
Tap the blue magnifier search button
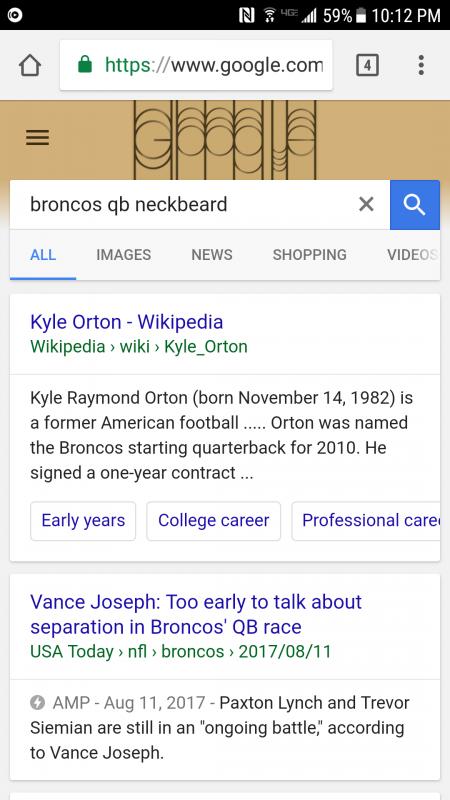click(415, 205)
